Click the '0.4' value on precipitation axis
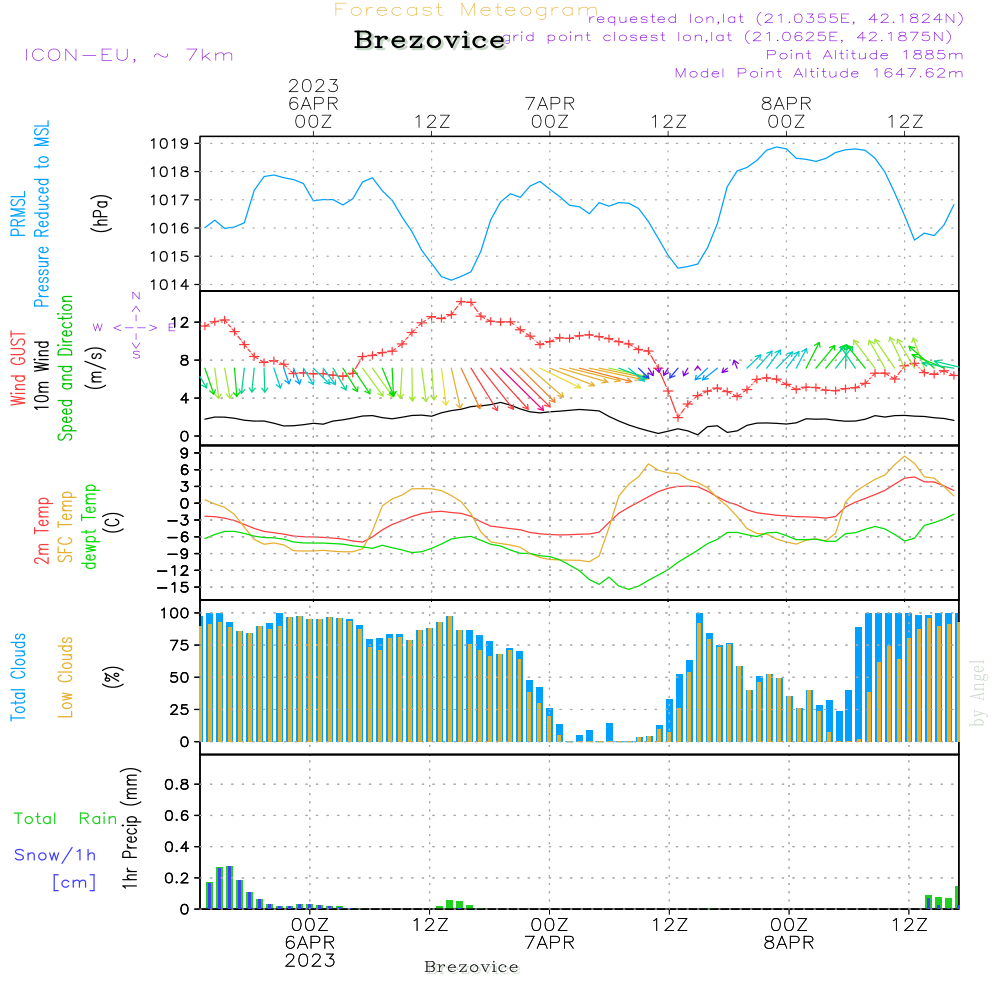Image resolution: width=1000 pixels, height=1000 pixels. point(177,847)
